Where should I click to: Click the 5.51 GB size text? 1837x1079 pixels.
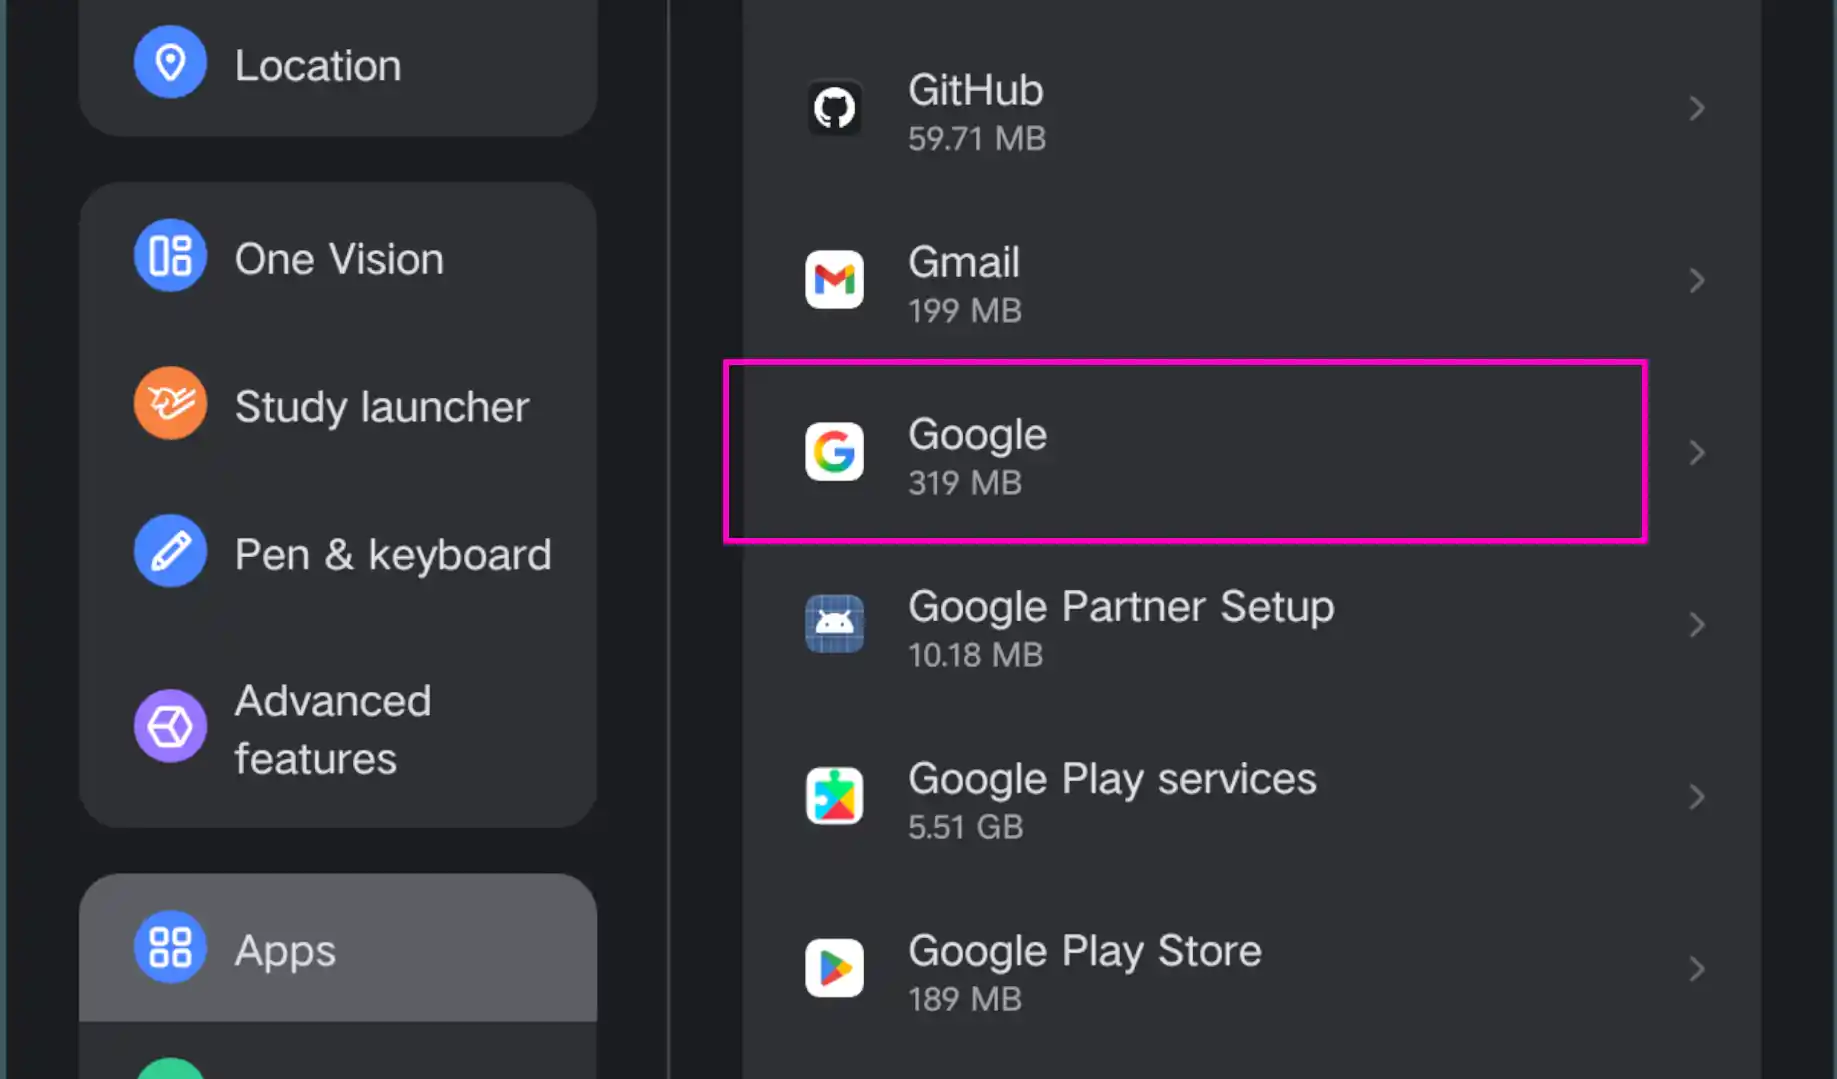point(966,828)
